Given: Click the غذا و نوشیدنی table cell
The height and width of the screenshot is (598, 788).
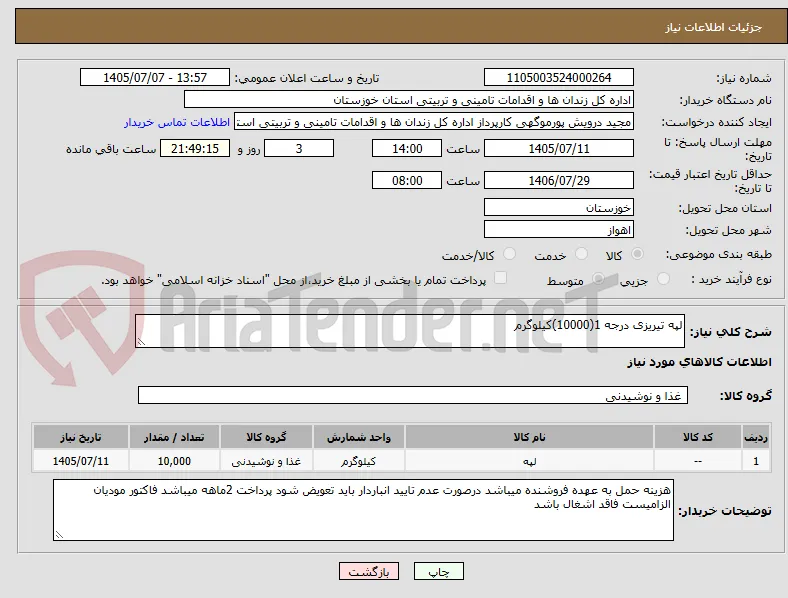Looking at the screenshot, I should click(266, 461).
